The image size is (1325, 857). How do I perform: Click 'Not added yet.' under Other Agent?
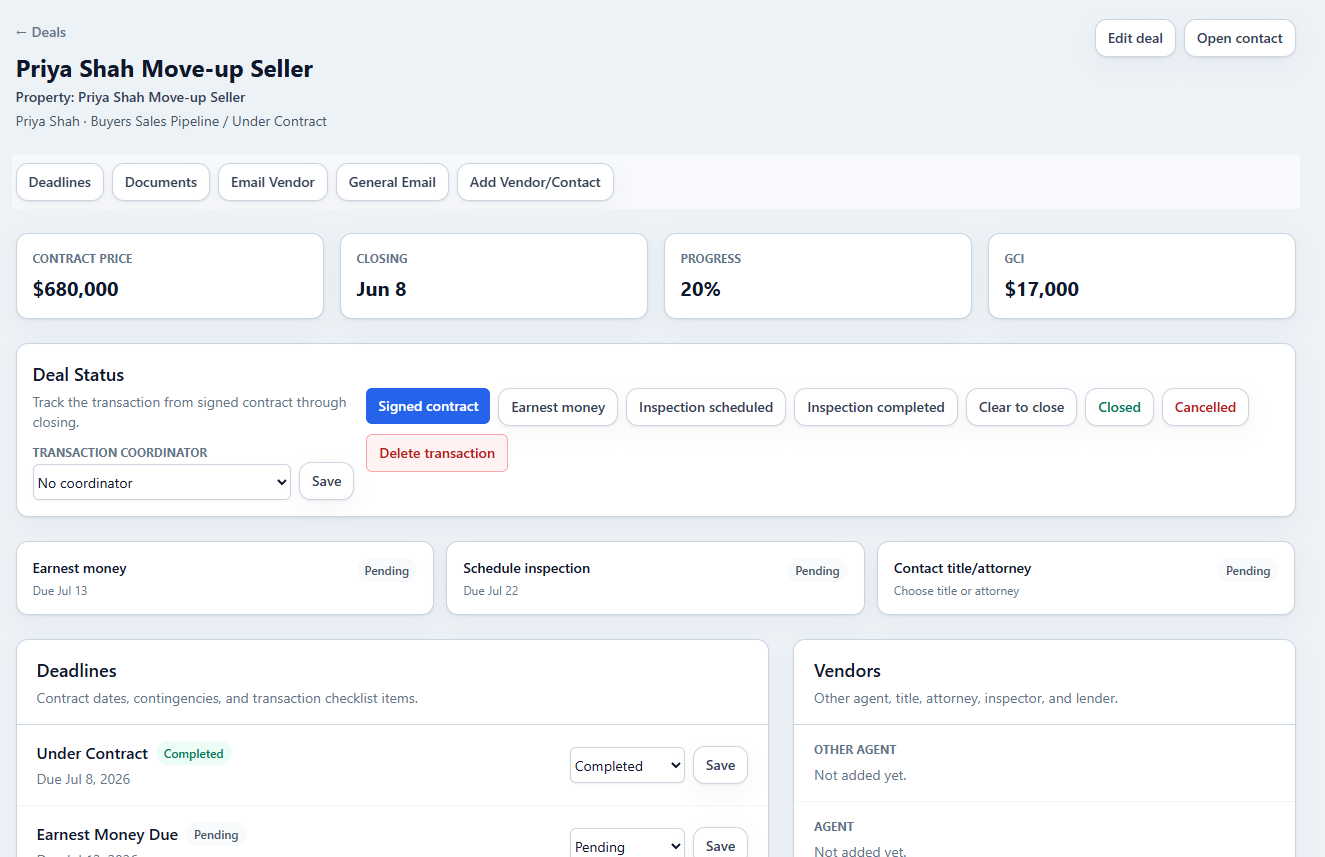click(x=860, y=775)
